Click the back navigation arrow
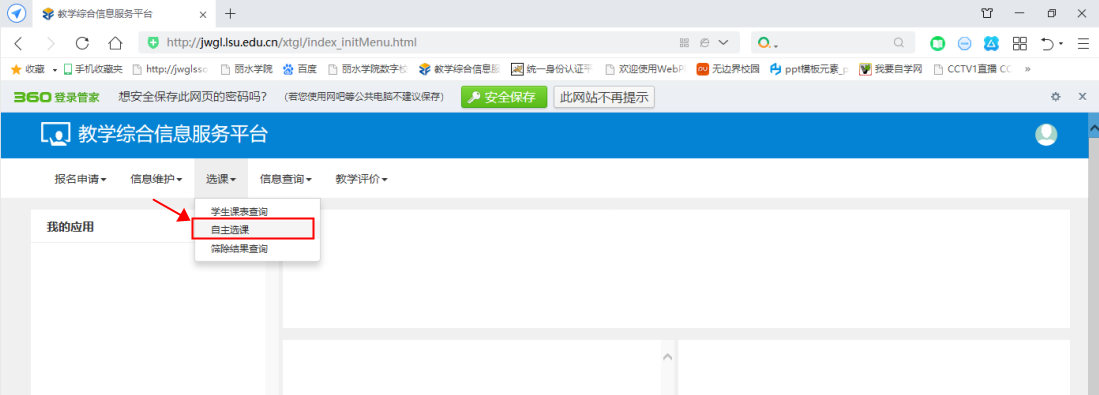The image size is (1099, 395). coord(18,43)
